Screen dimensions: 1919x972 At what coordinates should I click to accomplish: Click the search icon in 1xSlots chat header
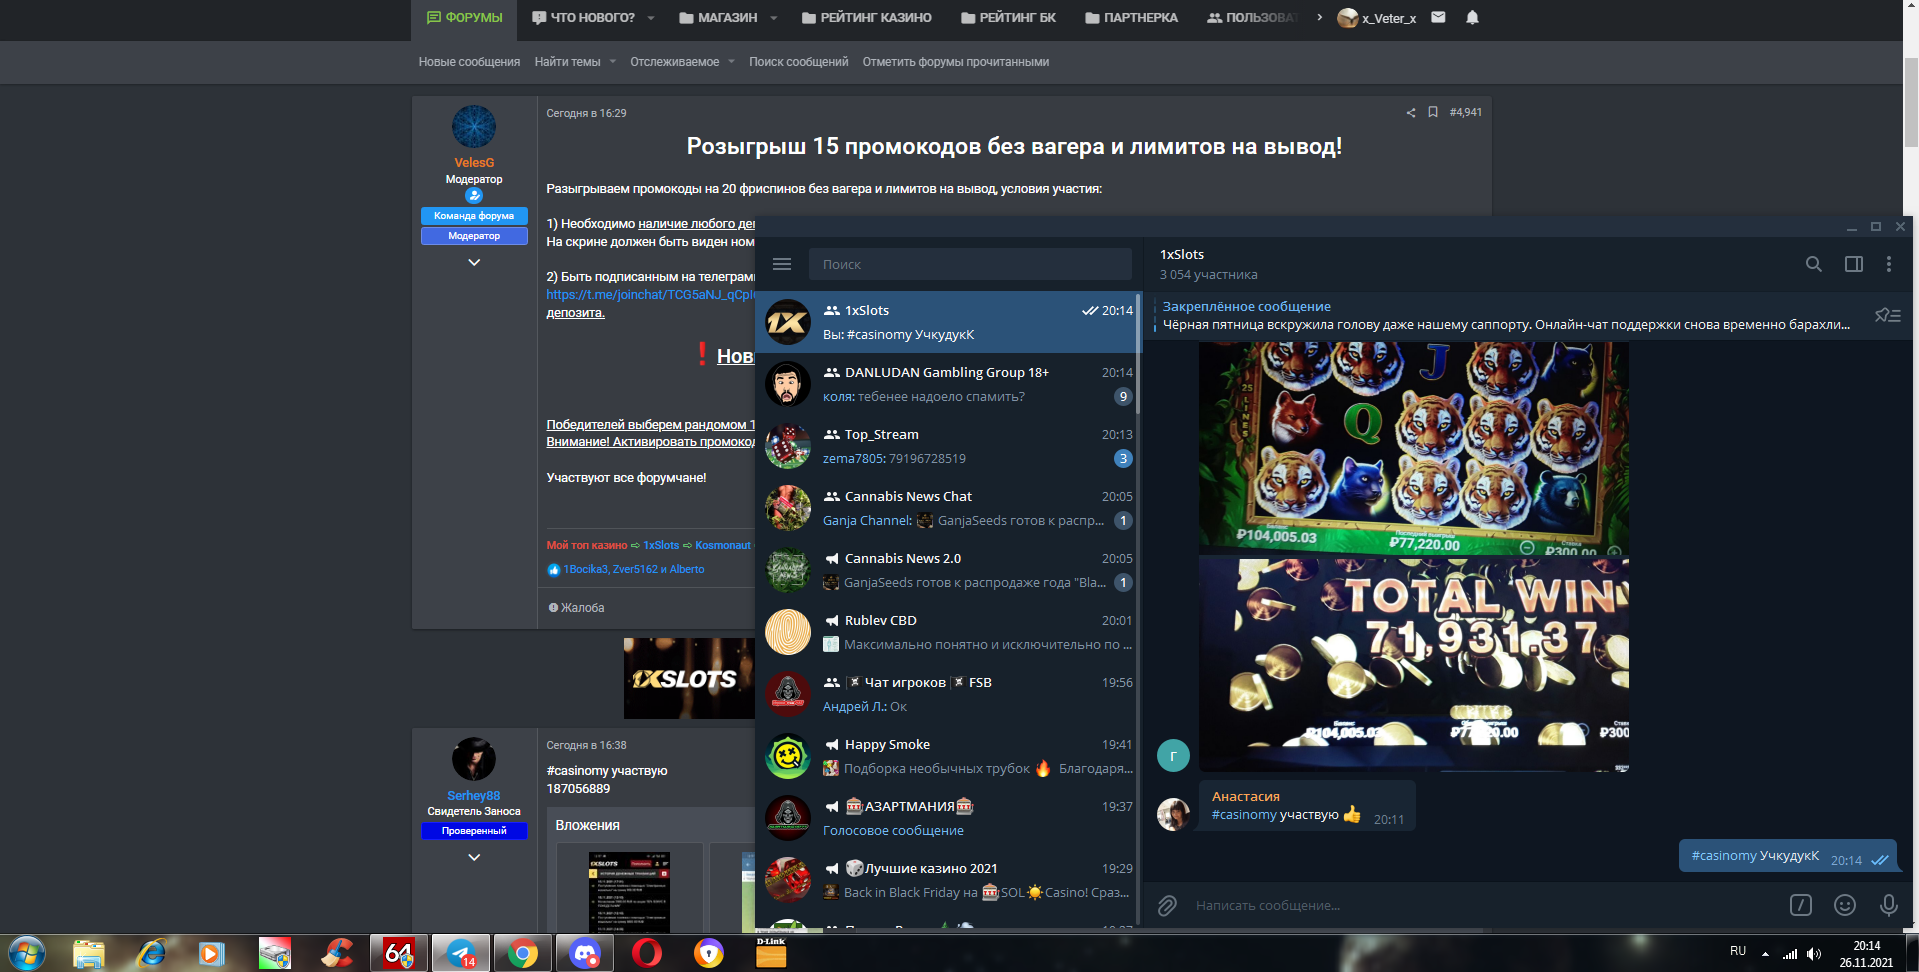click(x=1813, y=264)
